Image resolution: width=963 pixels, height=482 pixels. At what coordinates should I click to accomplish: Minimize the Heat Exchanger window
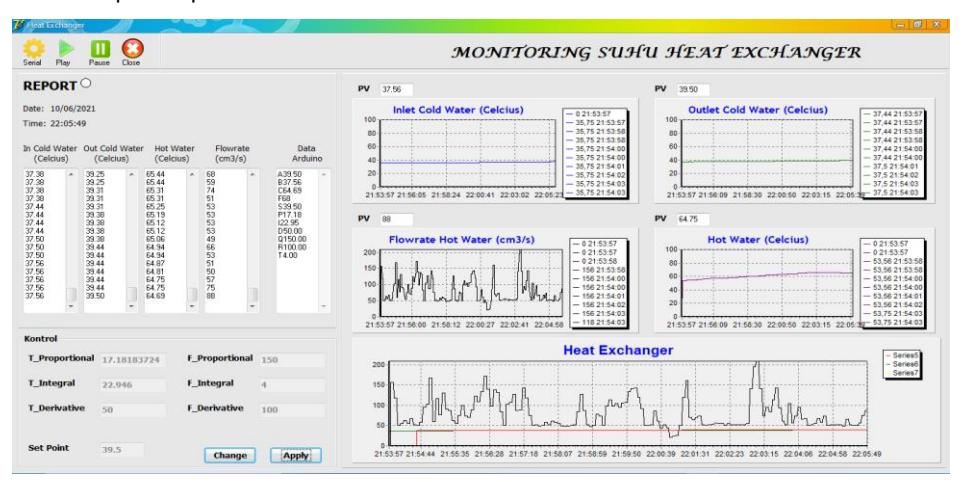900,25
